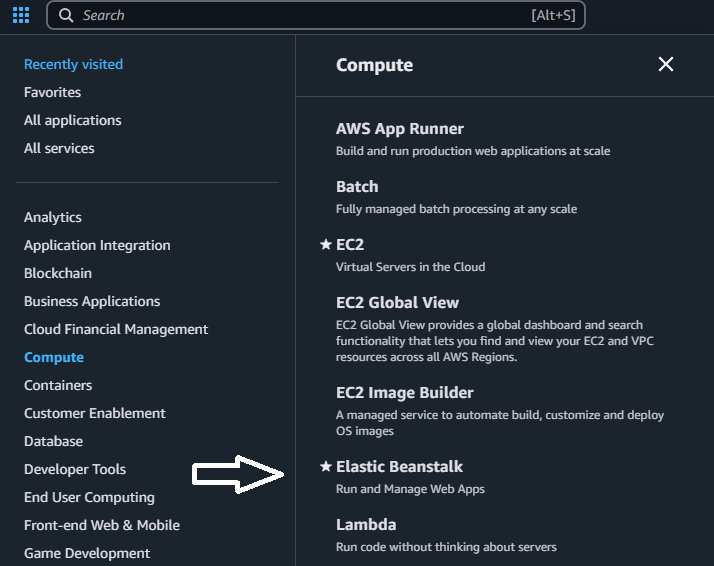Open EC2 Global View

397,303
